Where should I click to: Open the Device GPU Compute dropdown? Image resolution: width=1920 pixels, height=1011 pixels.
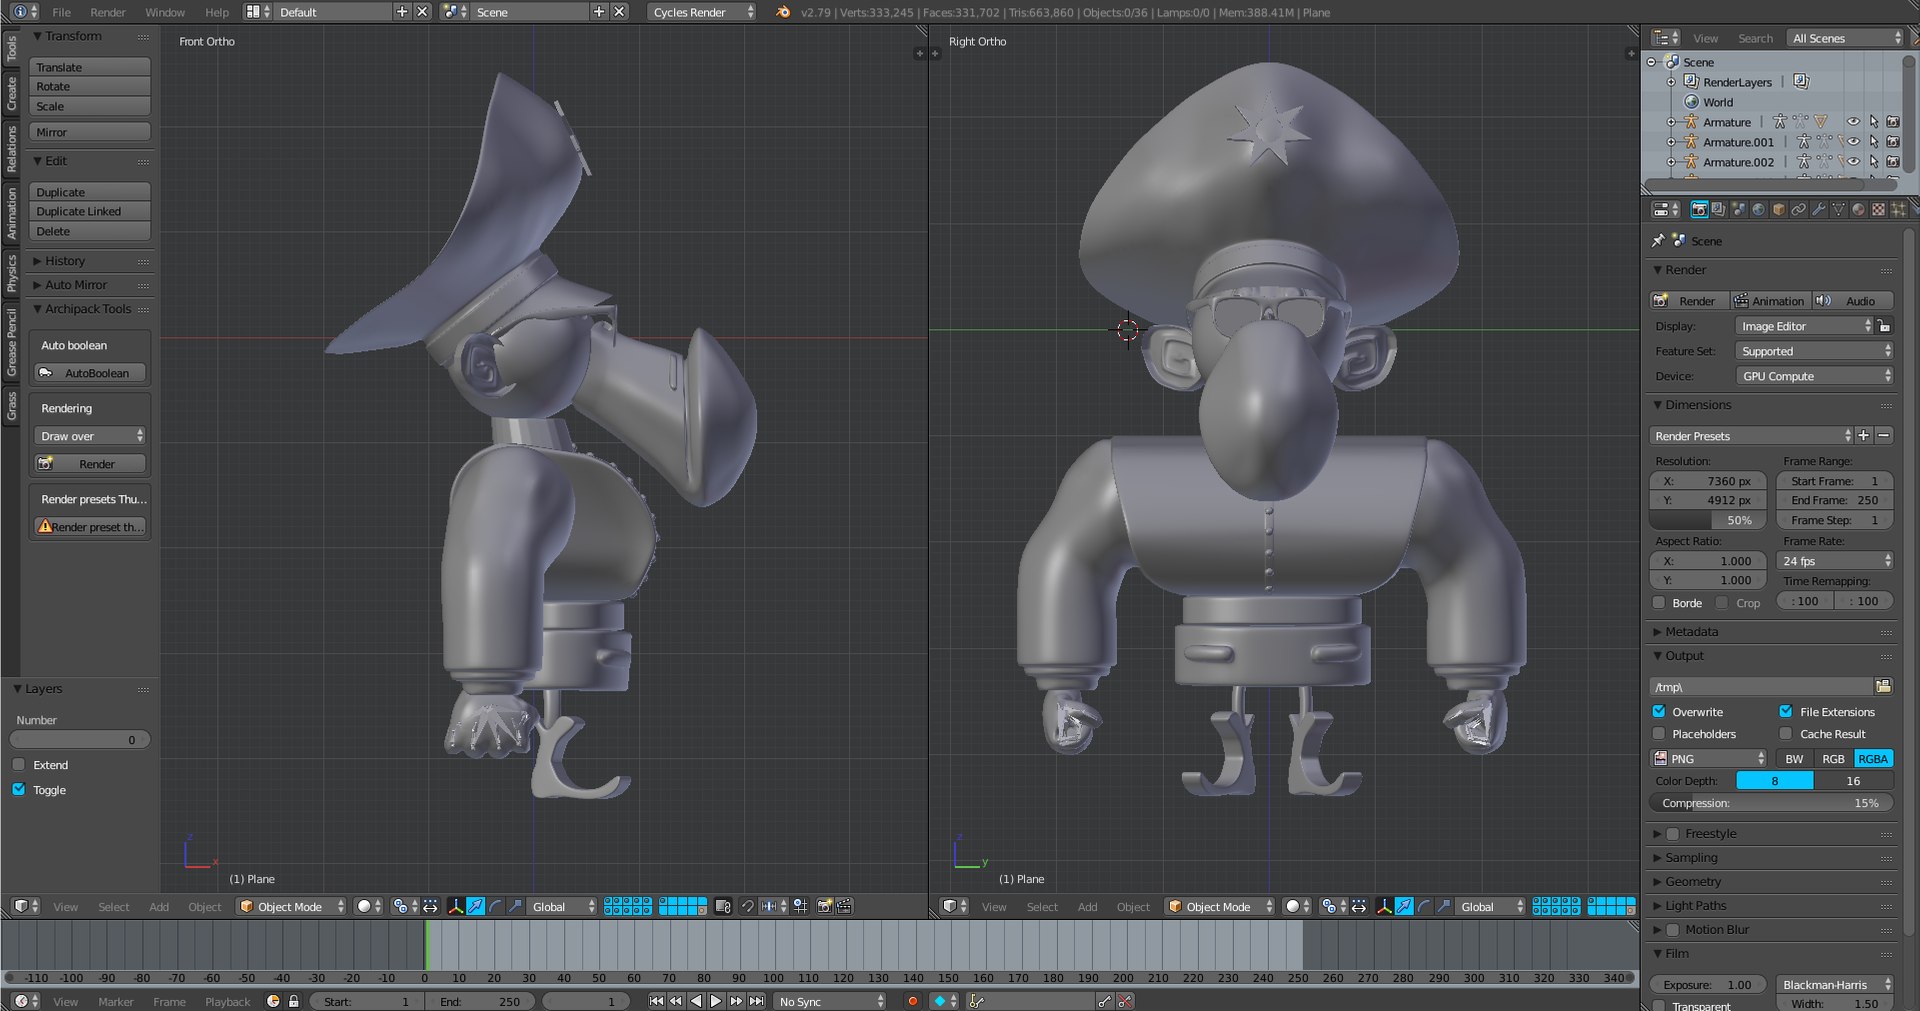coord(1814,376)
